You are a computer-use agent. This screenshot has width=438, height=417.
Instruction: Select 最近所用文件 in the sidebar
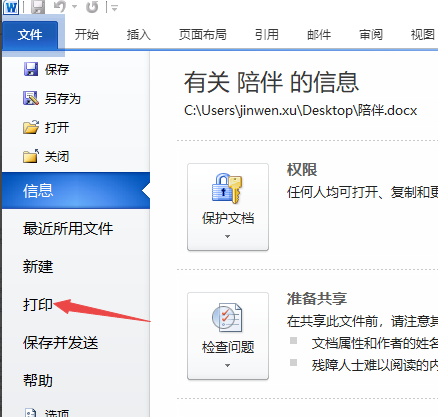[68, 229]
